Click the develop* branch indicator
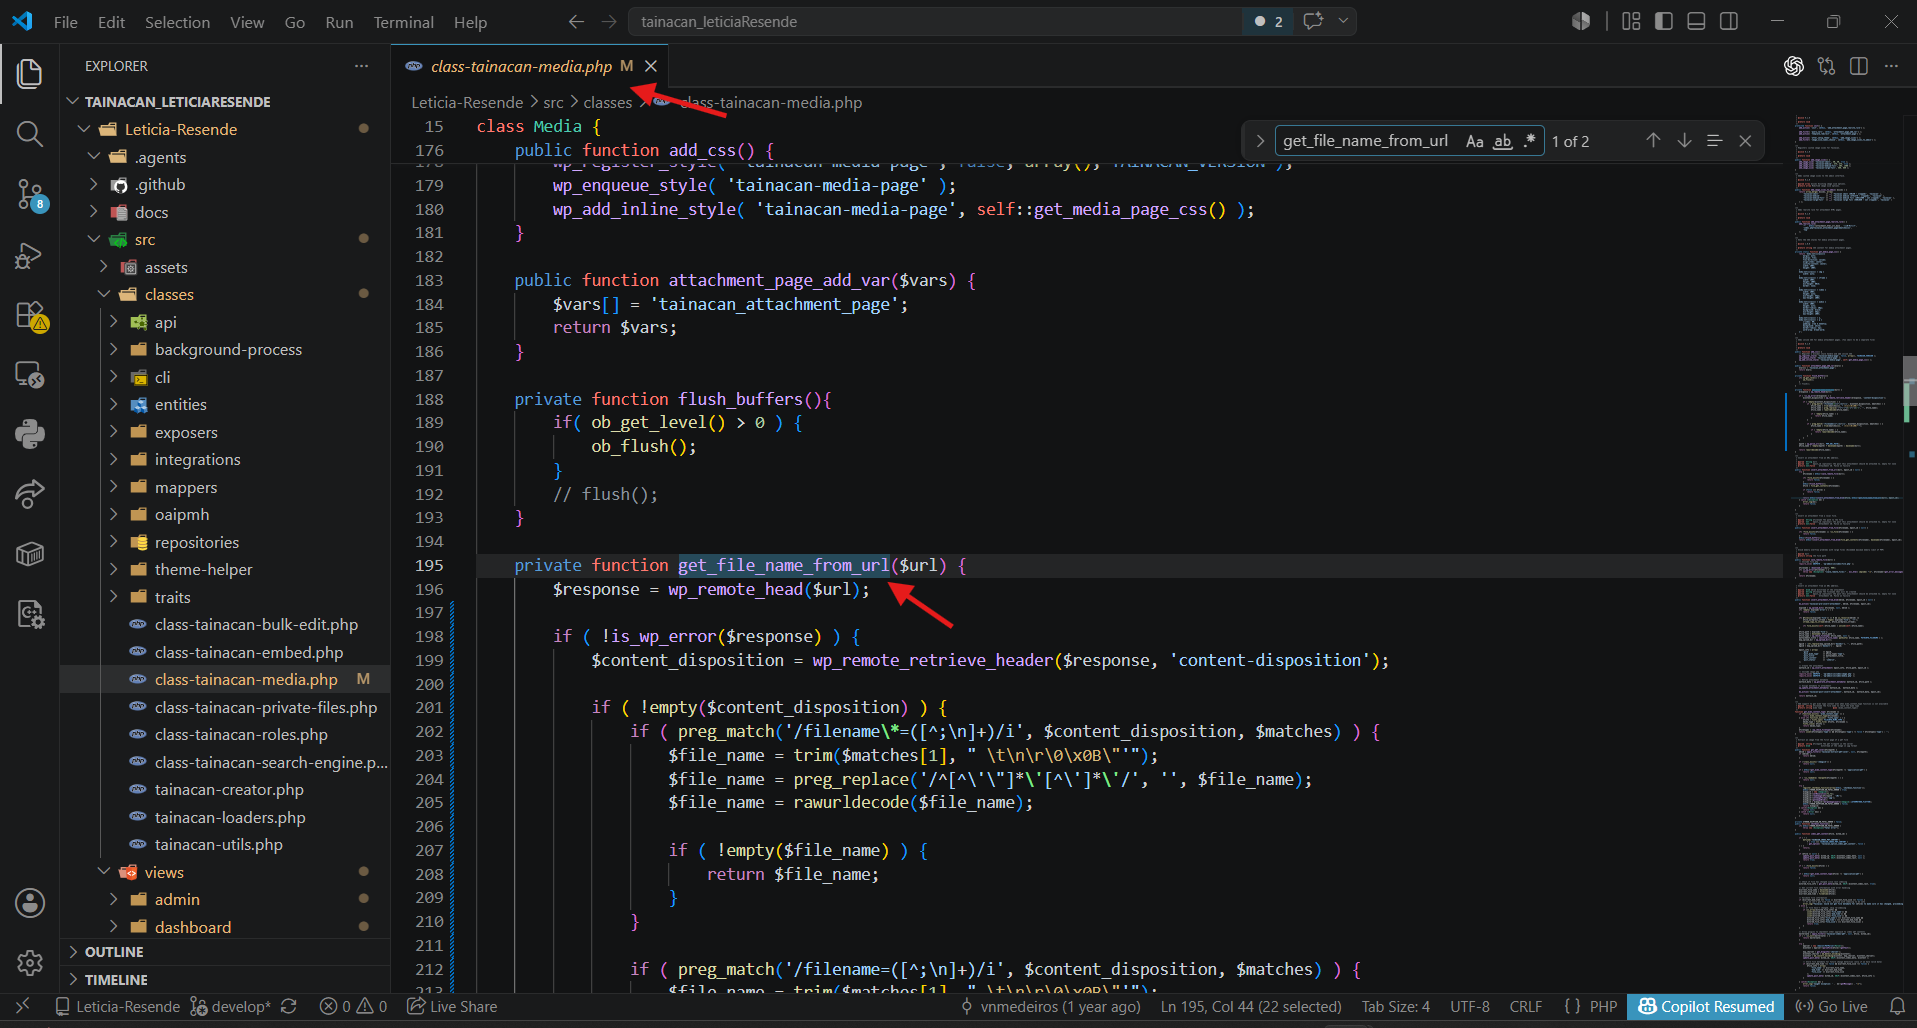The height and width of the screenshot is (1028, 1917). [231, 1006]
